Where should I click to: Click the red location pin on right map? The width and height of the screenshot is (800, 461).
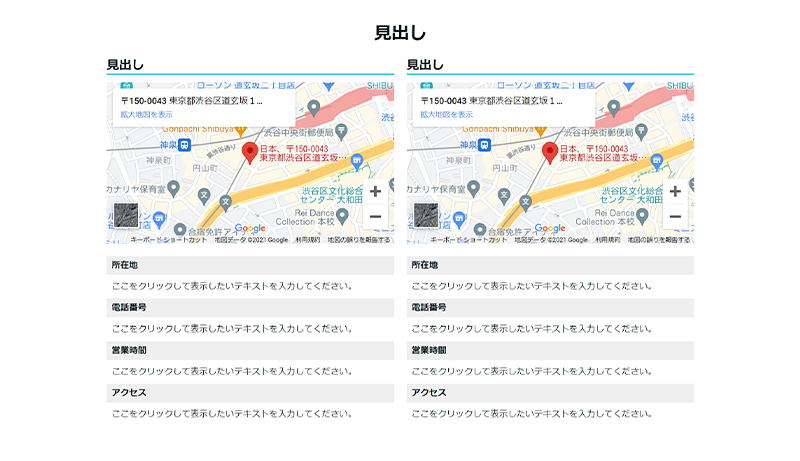tap(550, 152)
